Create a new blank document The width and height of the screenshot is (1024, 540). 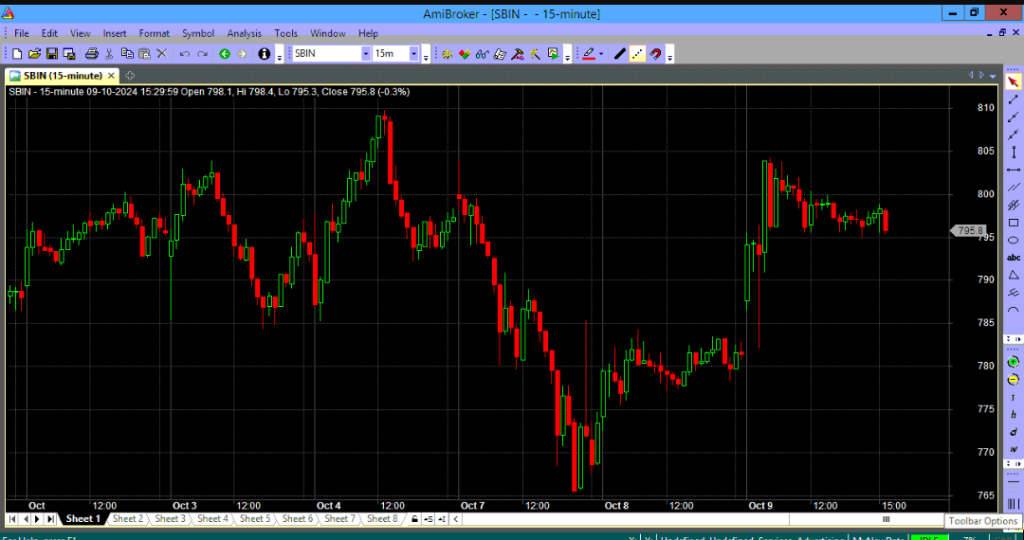coord(18,54)
